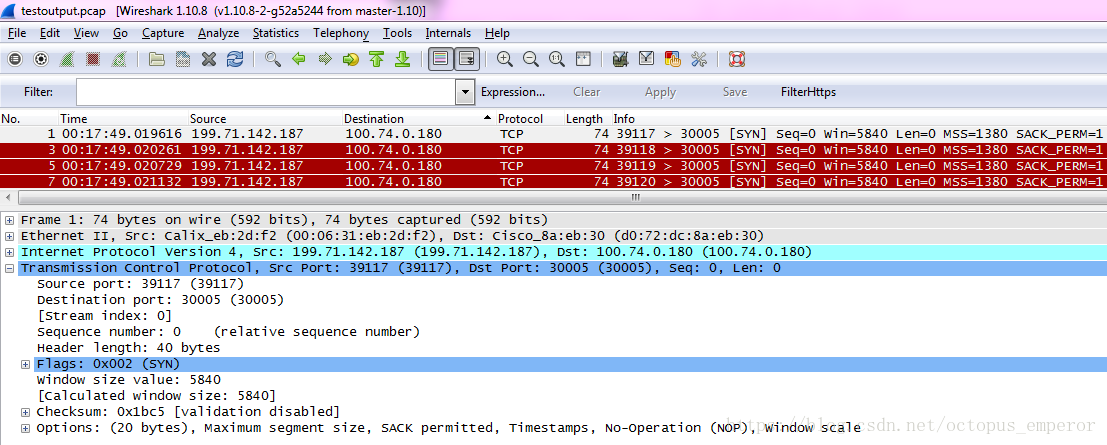Click the Apply filter button
The height and width of the screenshot is (445, 1107).
tap(660, 92)
